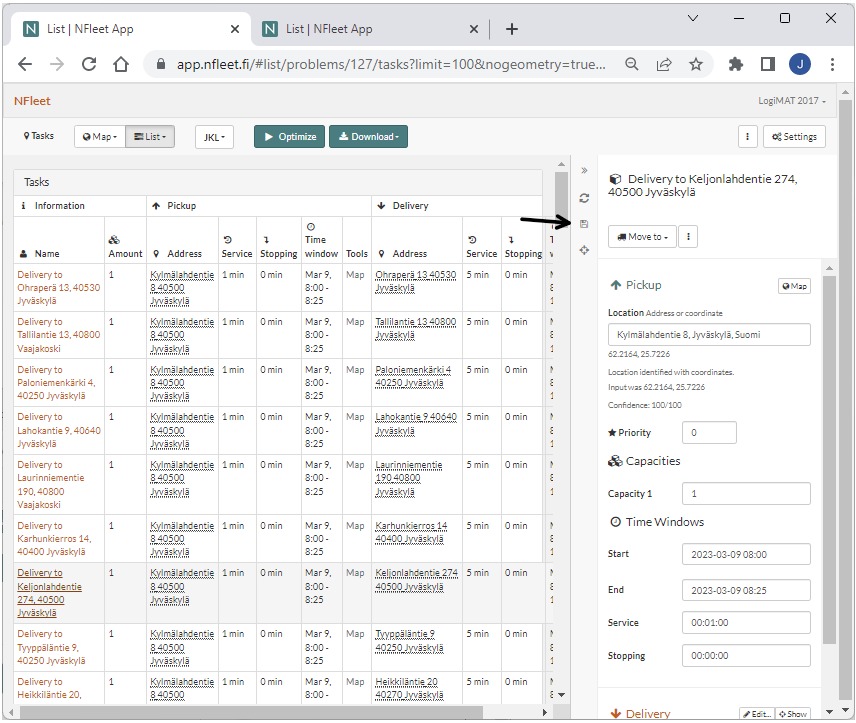
Task: Click Map tool in the Karhunkierros 14 row
Action: point(355,526)
